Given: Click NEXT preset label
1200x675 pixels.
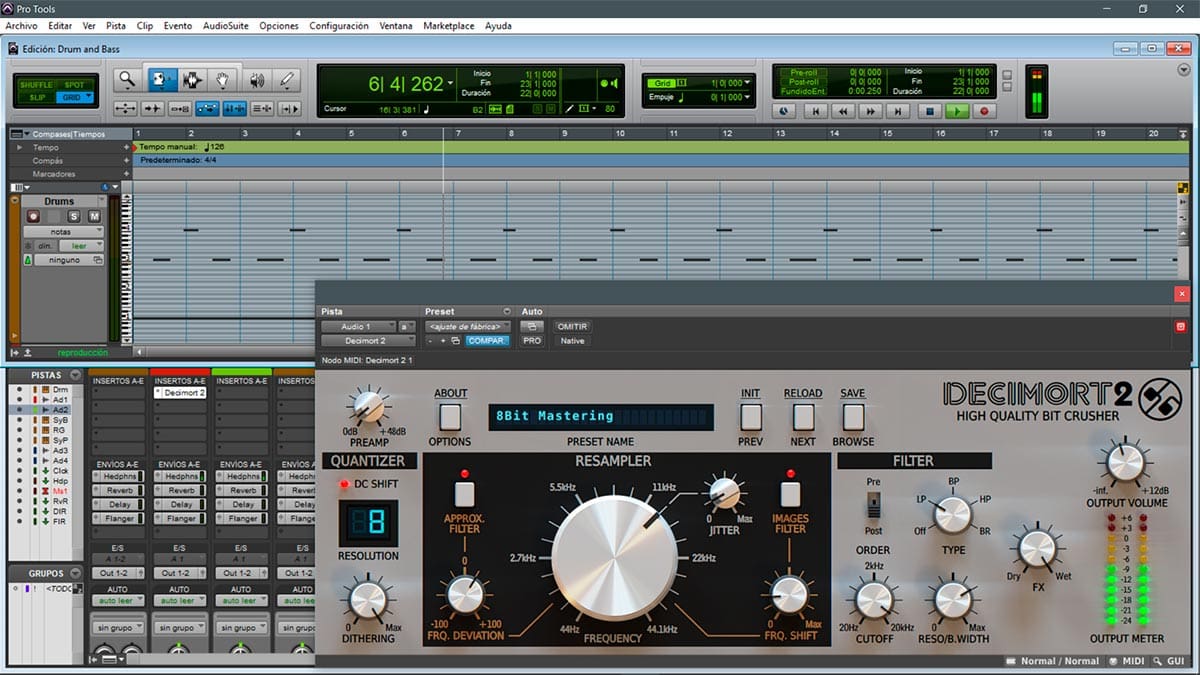Looking at the screenshot, I should [803, 441].
